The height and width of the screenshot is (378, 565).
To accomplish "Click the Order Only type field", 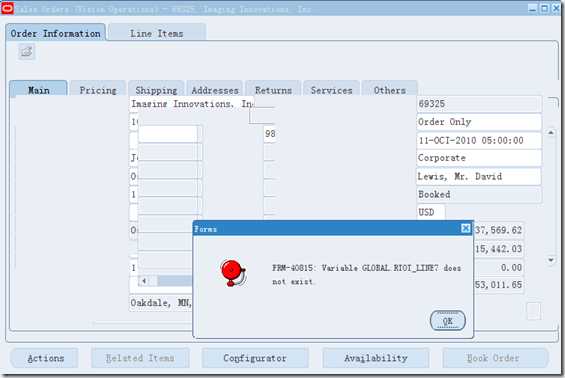I will point(479,122).
